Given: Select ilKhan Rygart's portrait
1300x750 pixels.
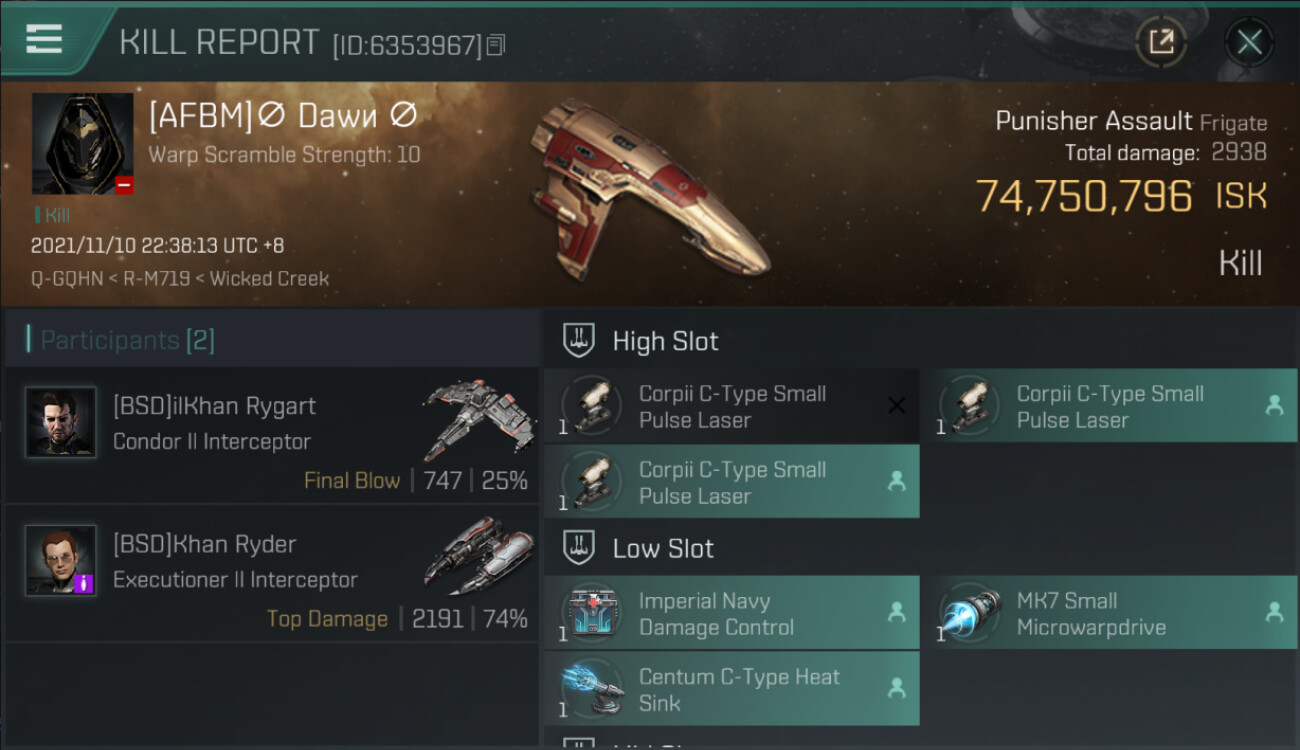Looking at the screenshot, I should pyautogui.click(x=60, y=423).
